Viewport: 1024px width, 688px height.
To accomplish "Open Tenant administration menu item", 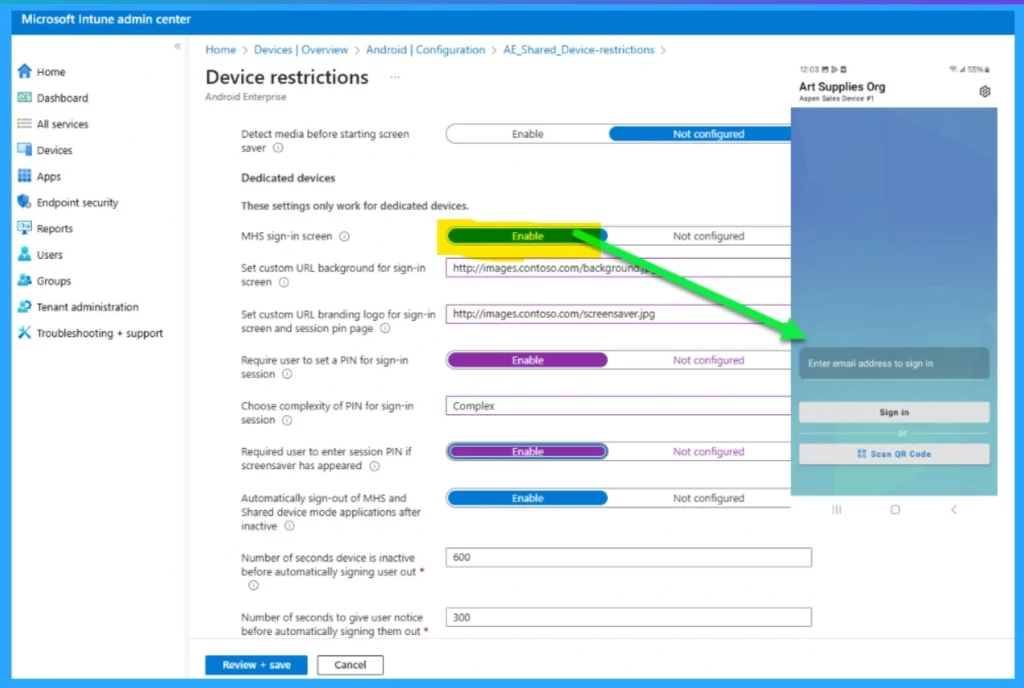I will pos(88,307).
